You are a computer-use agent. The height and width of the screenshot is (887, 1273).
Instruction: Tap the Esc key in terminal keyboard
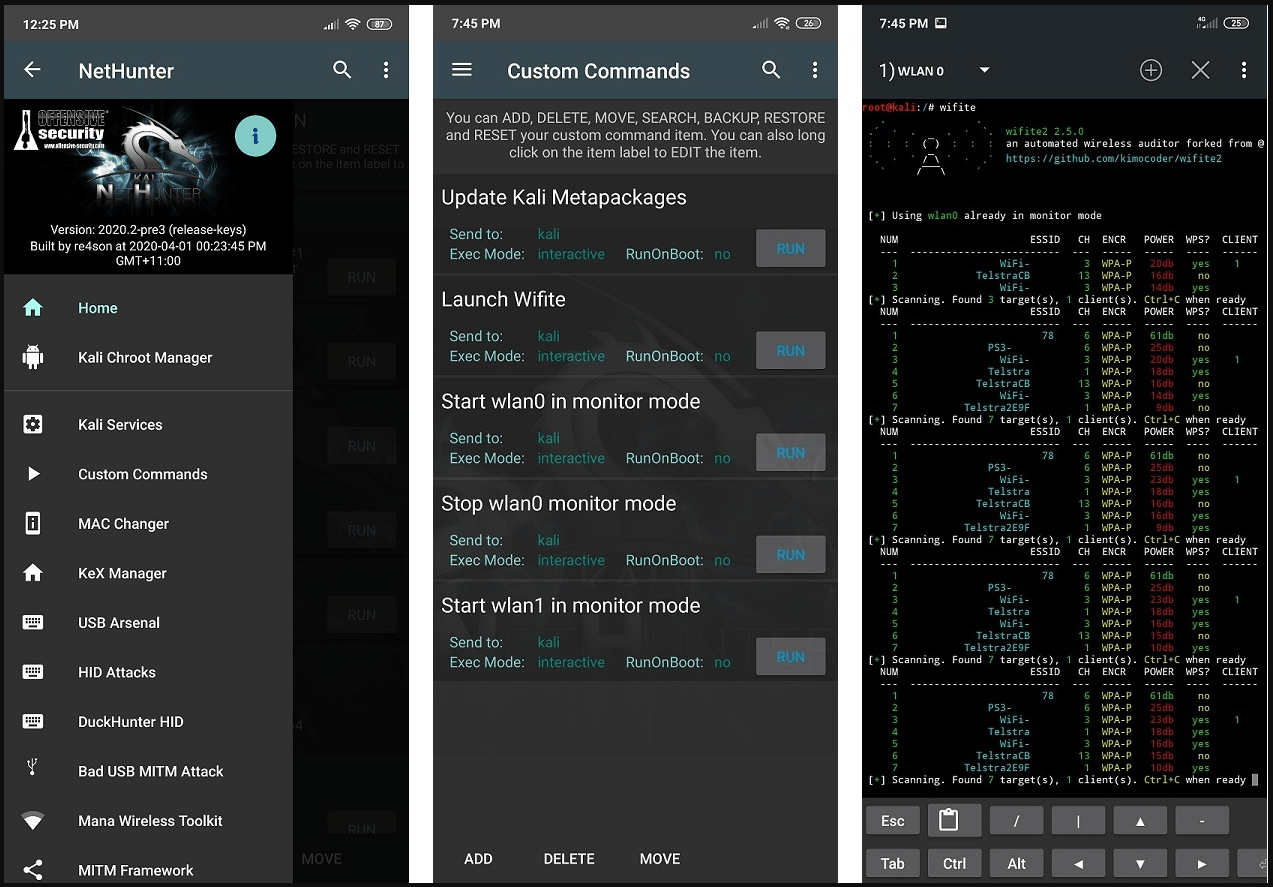coord(893,821)
